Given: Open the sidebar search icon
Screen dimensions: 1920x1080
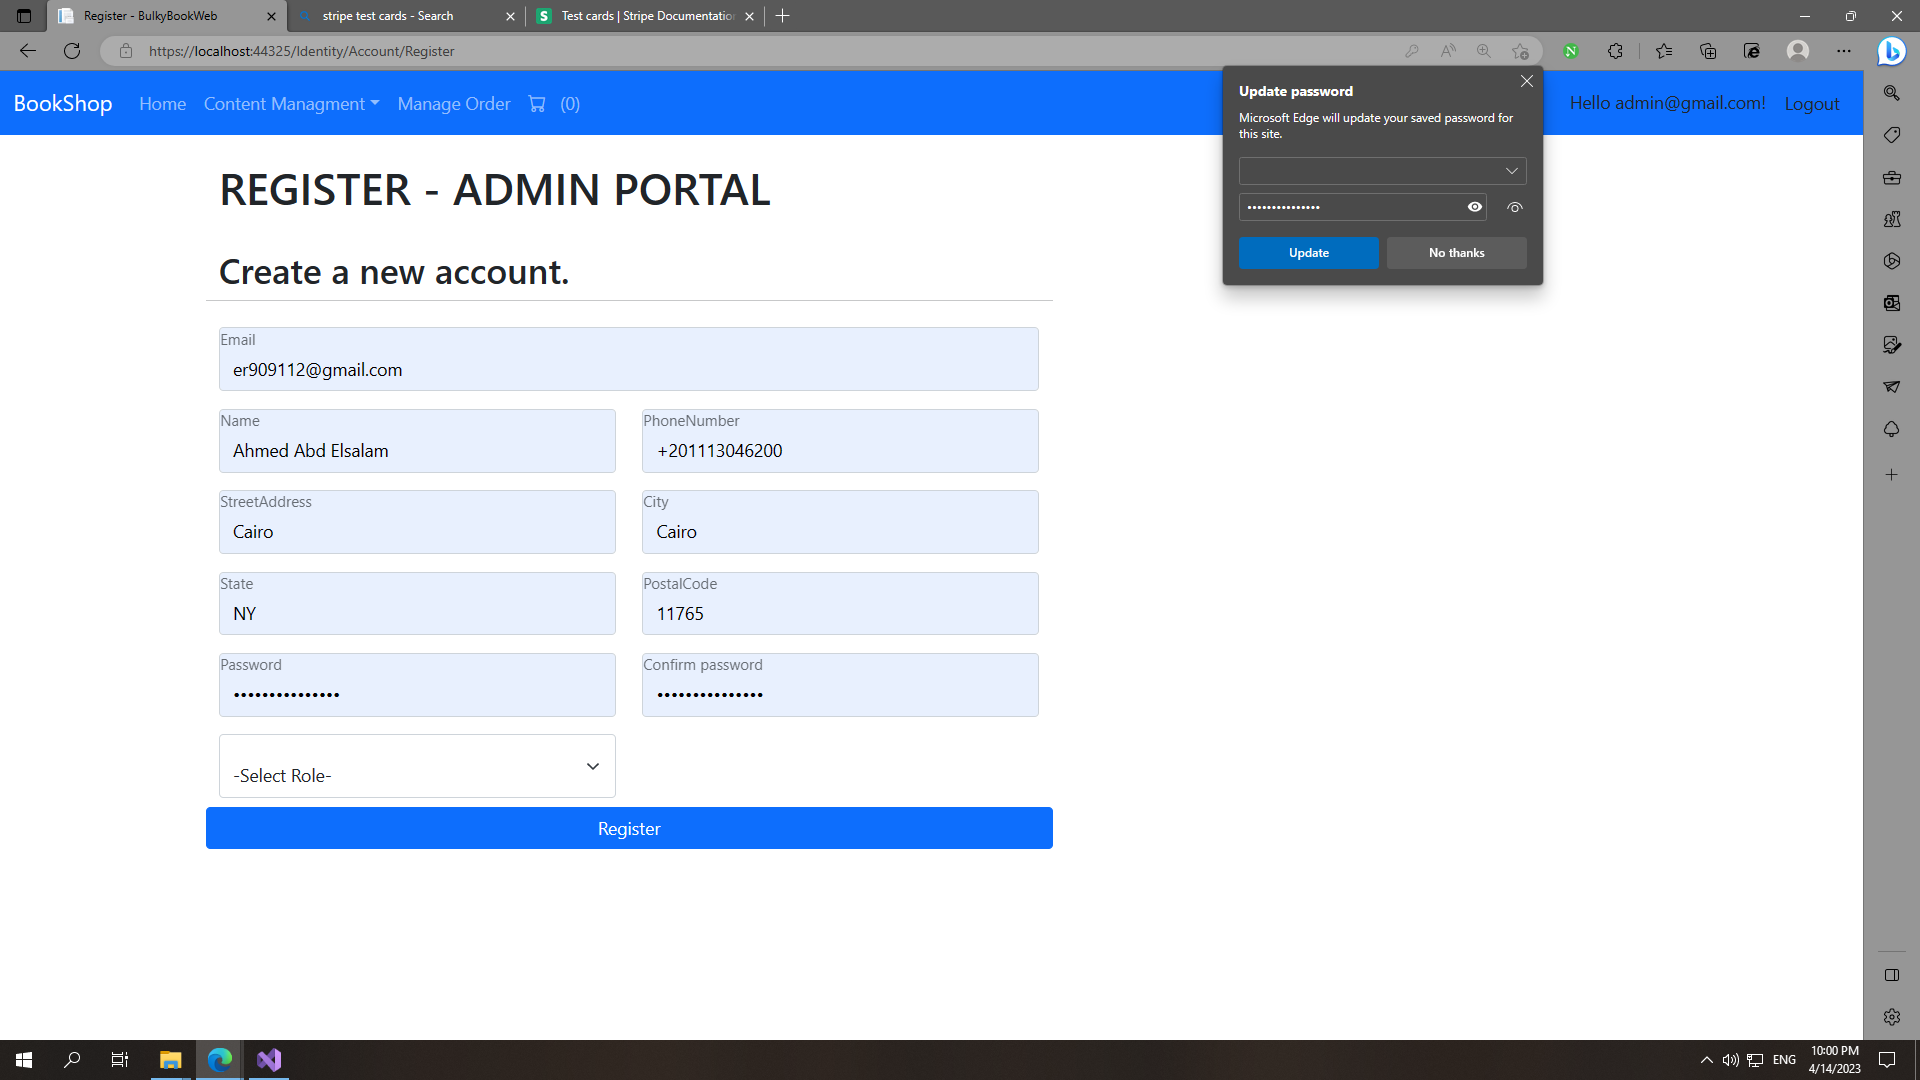Looking at the screenshot, I should tap(1892, 92).
